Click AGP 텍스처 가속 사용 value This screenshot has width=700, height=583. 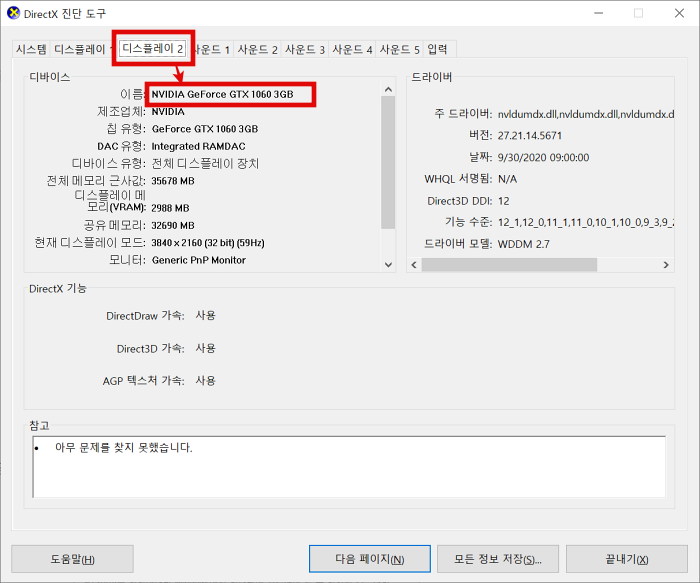(x=205, y=381)
